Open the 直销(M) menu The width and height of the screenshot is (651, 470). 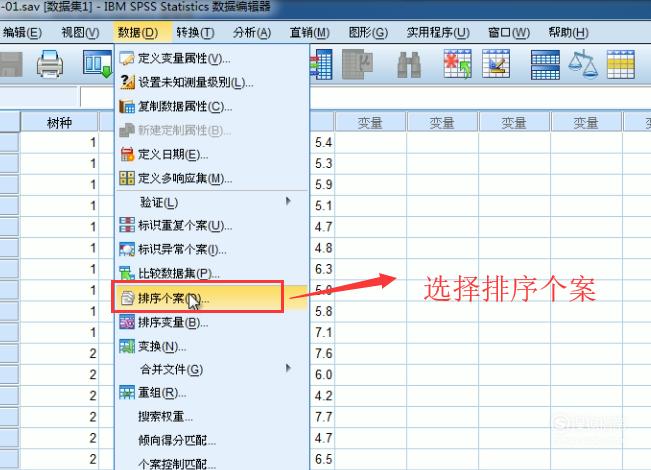[310, 32]
